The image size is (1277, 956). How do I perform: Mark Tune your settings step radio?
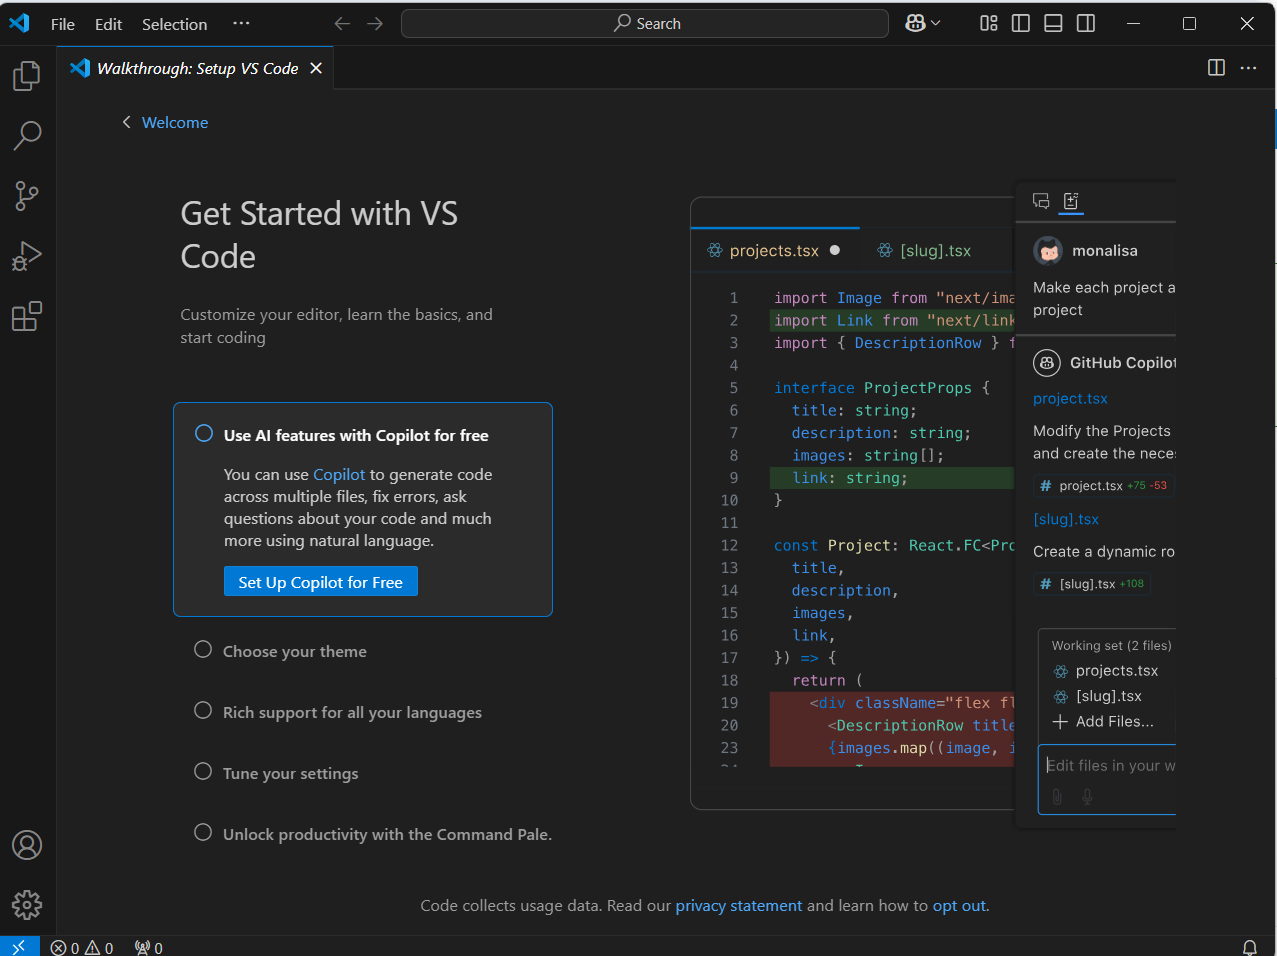pos(203,772)
